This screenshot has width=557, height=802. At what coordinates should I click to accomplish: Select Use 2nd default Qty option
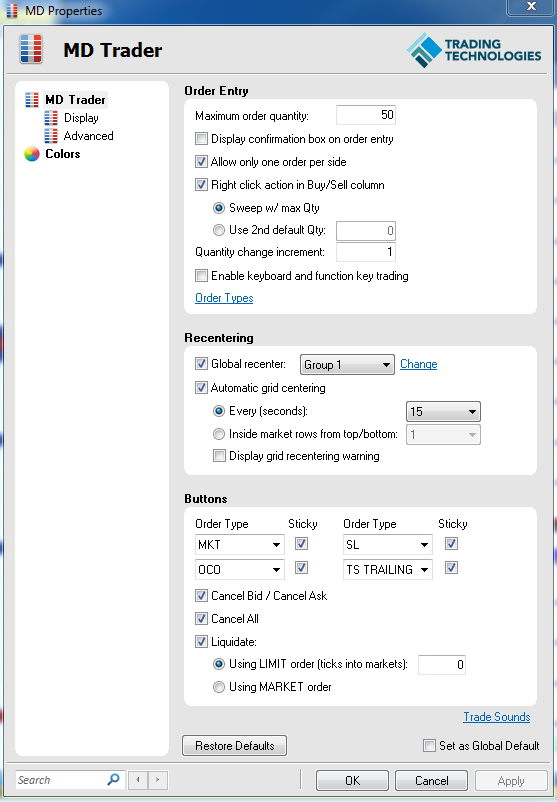[219, 230]
